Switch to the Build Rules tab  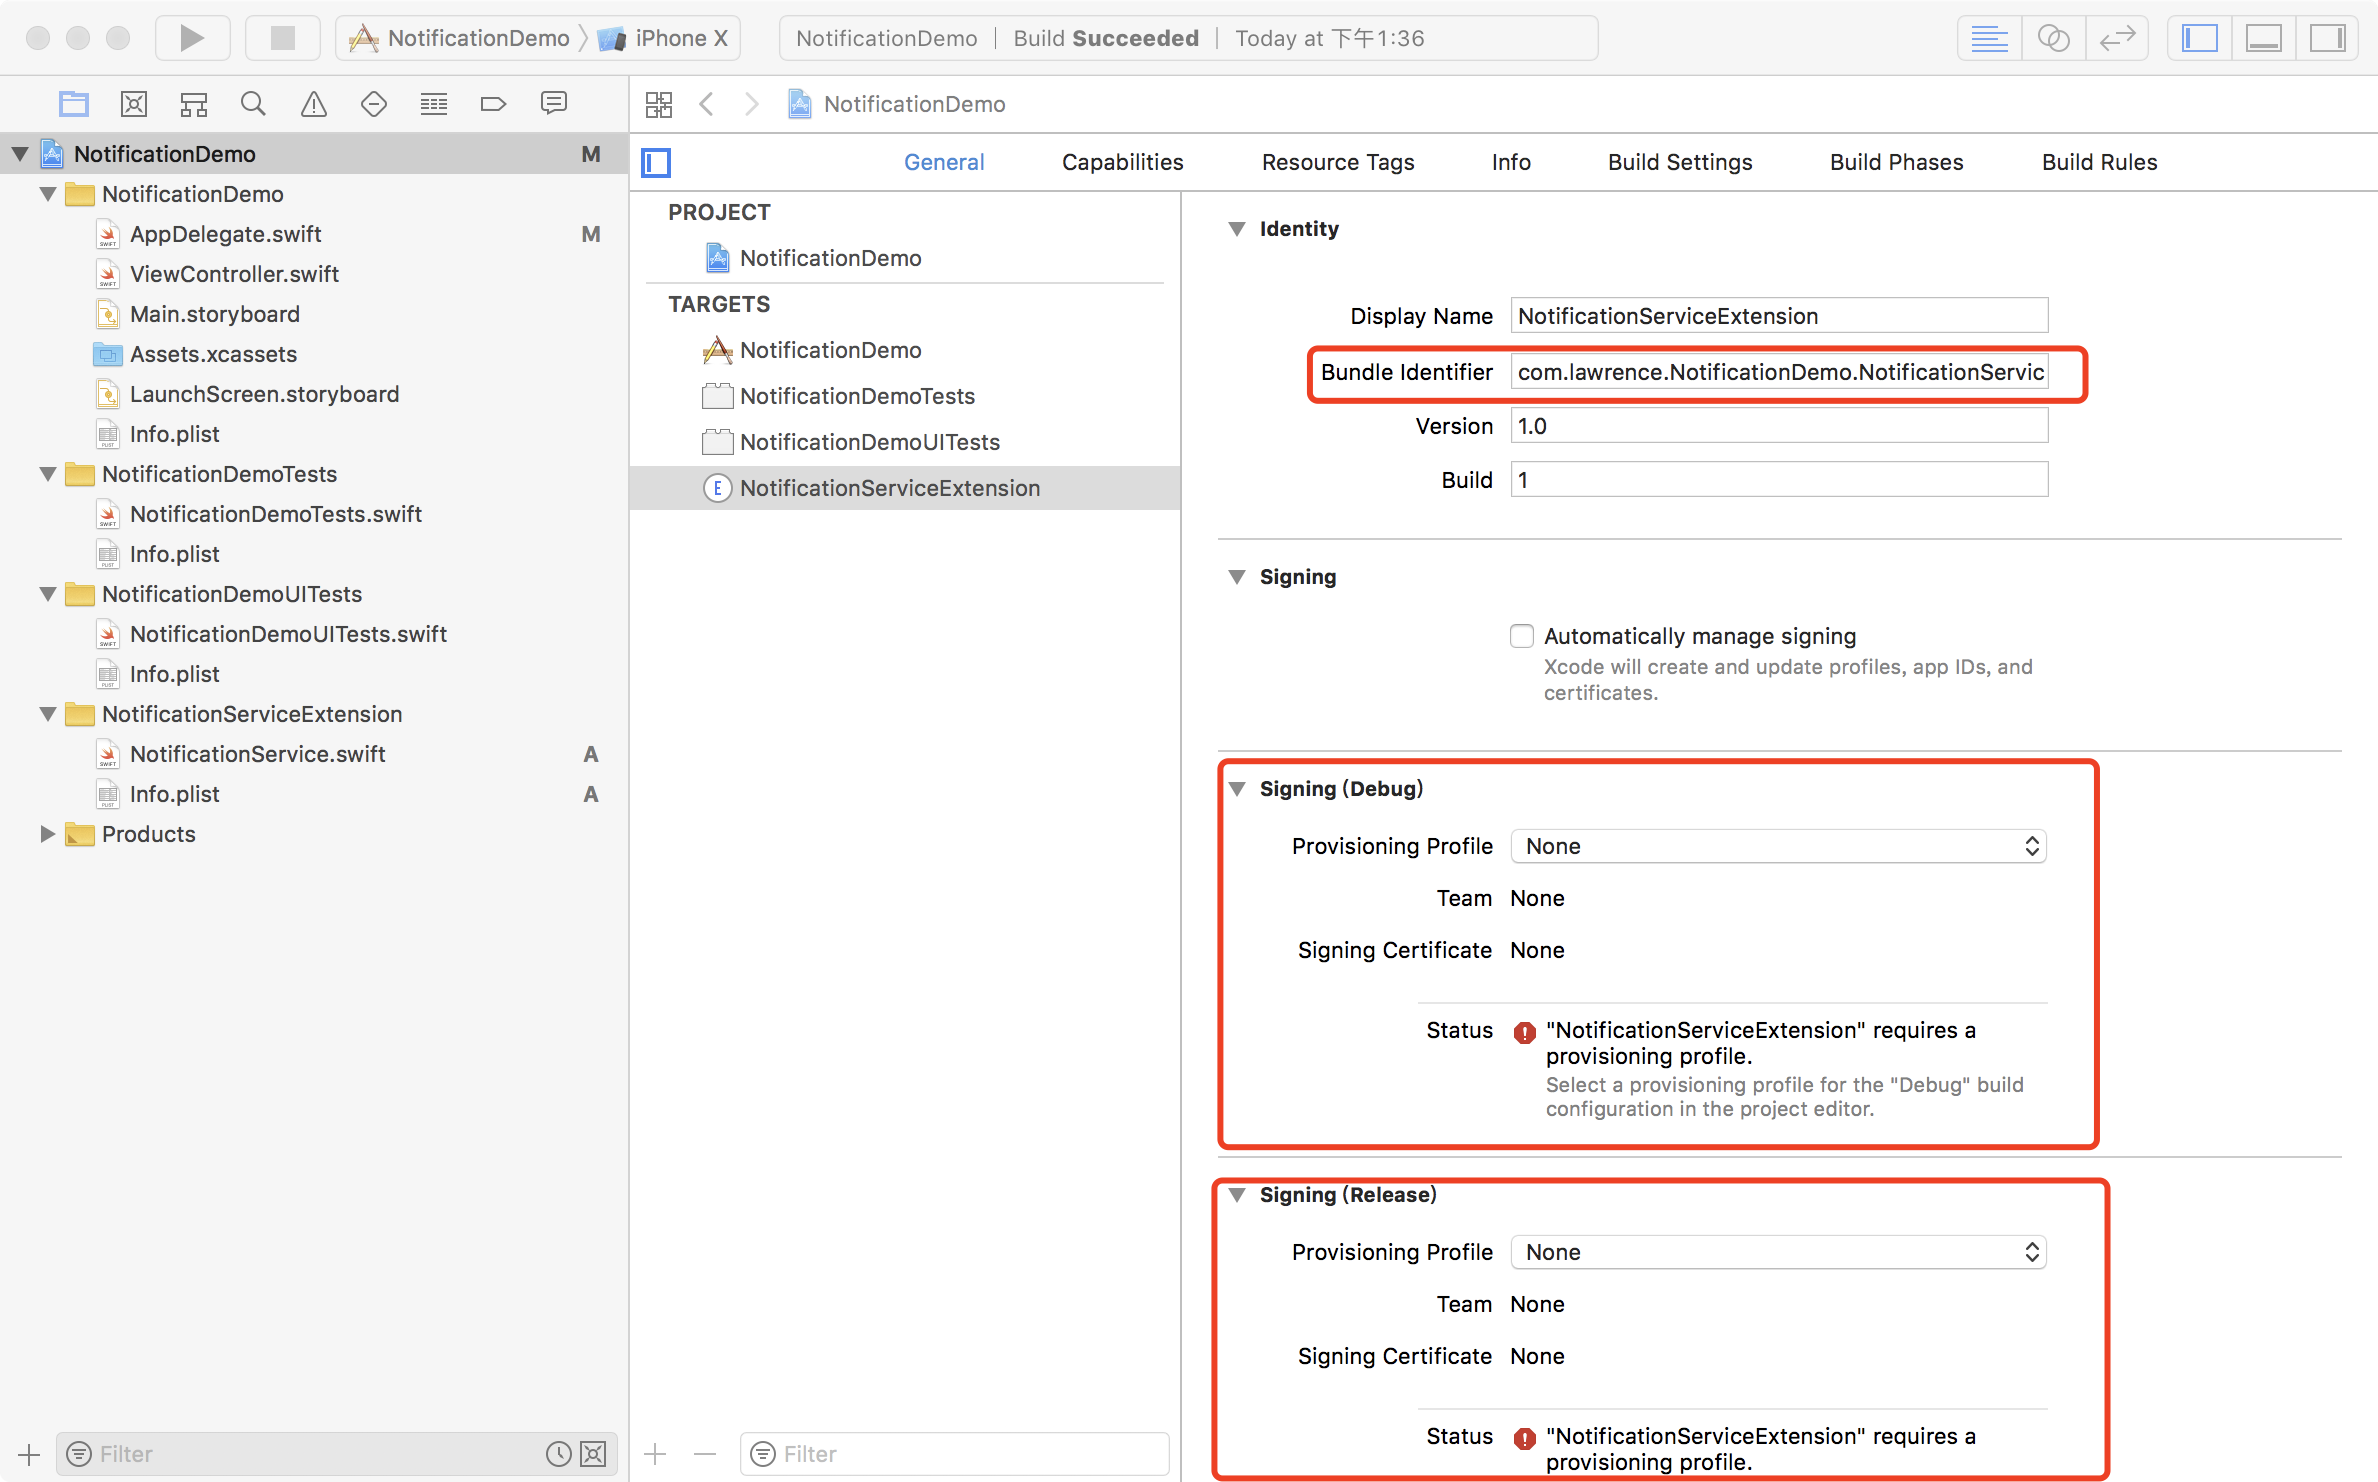click(2099, 162)
